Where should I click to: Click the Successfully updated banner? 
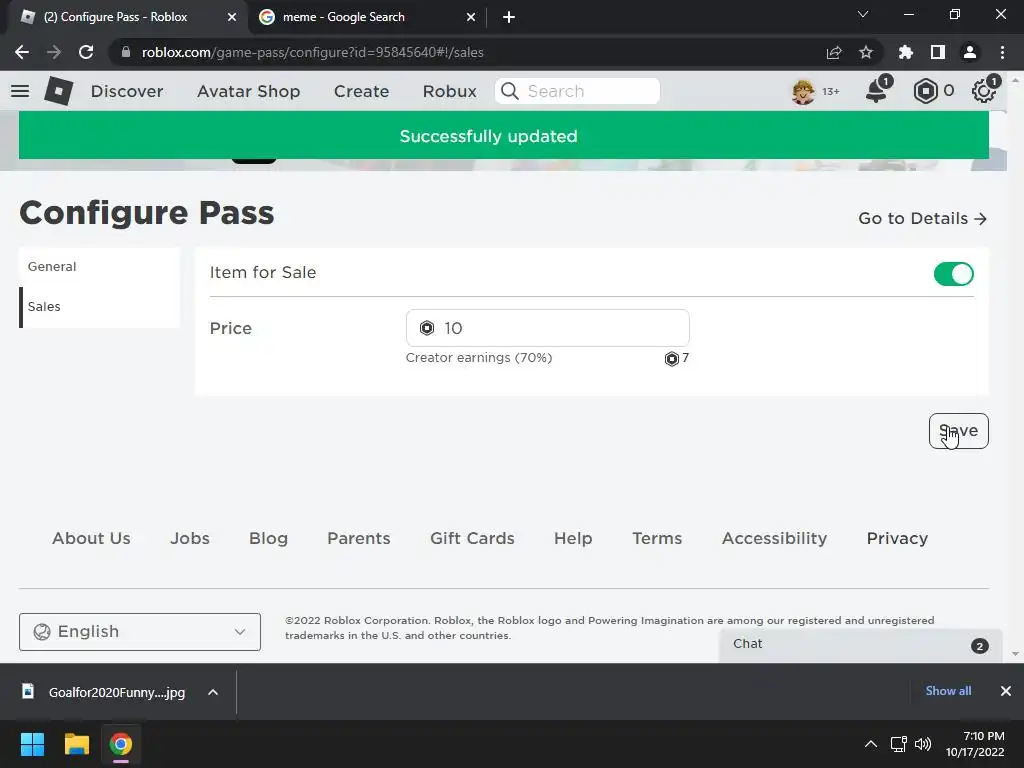504,135
